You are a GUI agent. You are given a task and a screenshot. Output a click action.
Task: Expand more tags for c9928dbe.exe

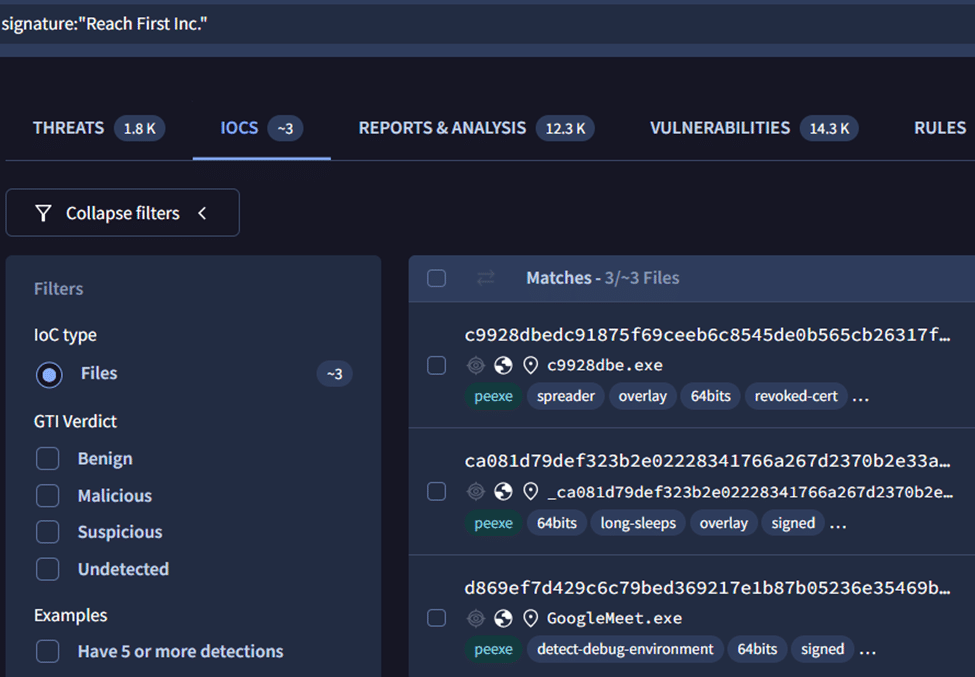860,397
